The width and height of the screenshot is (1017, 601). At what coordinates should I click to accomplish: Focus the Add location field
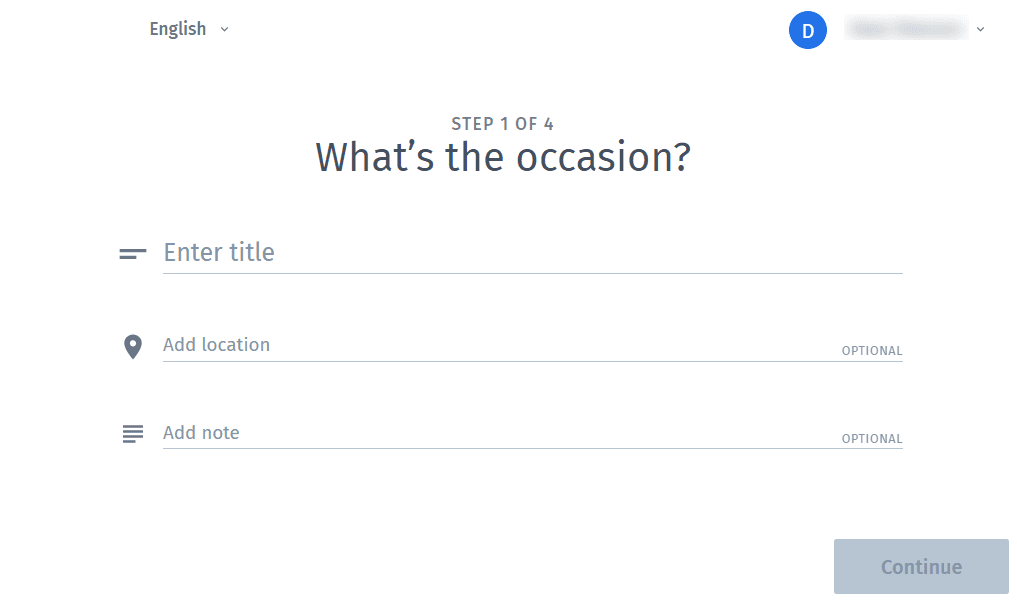532,345
